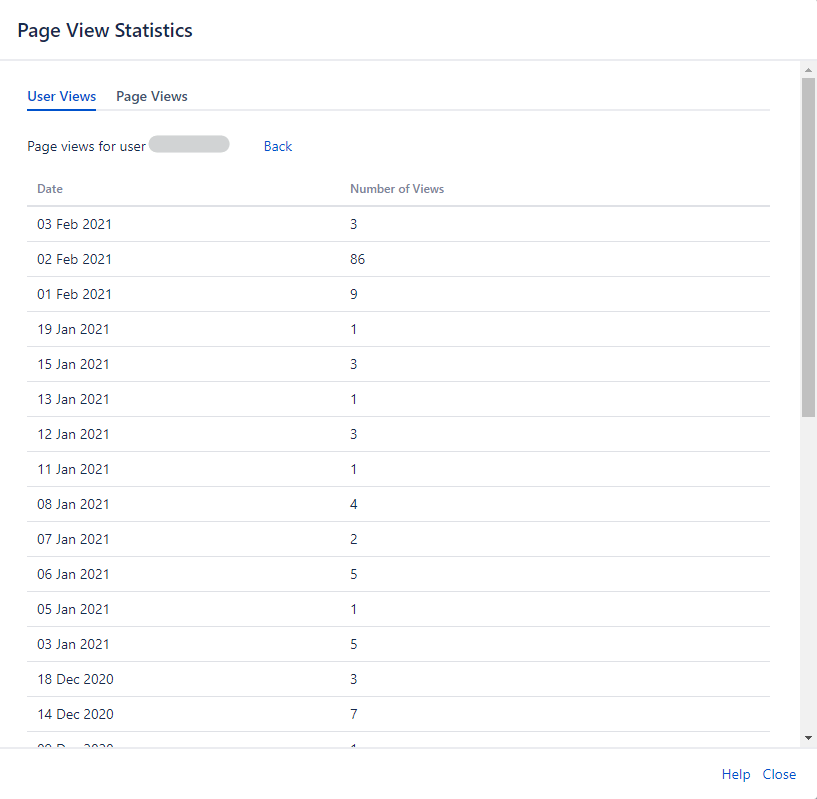Click the 86 views value
This screenshot has width=817, height=799.
[357, 259]
